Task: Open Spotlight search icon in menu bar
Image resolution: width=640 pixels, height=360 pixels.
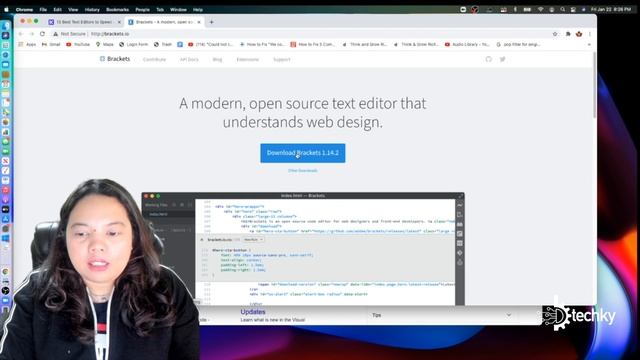Action: [562, 9]
